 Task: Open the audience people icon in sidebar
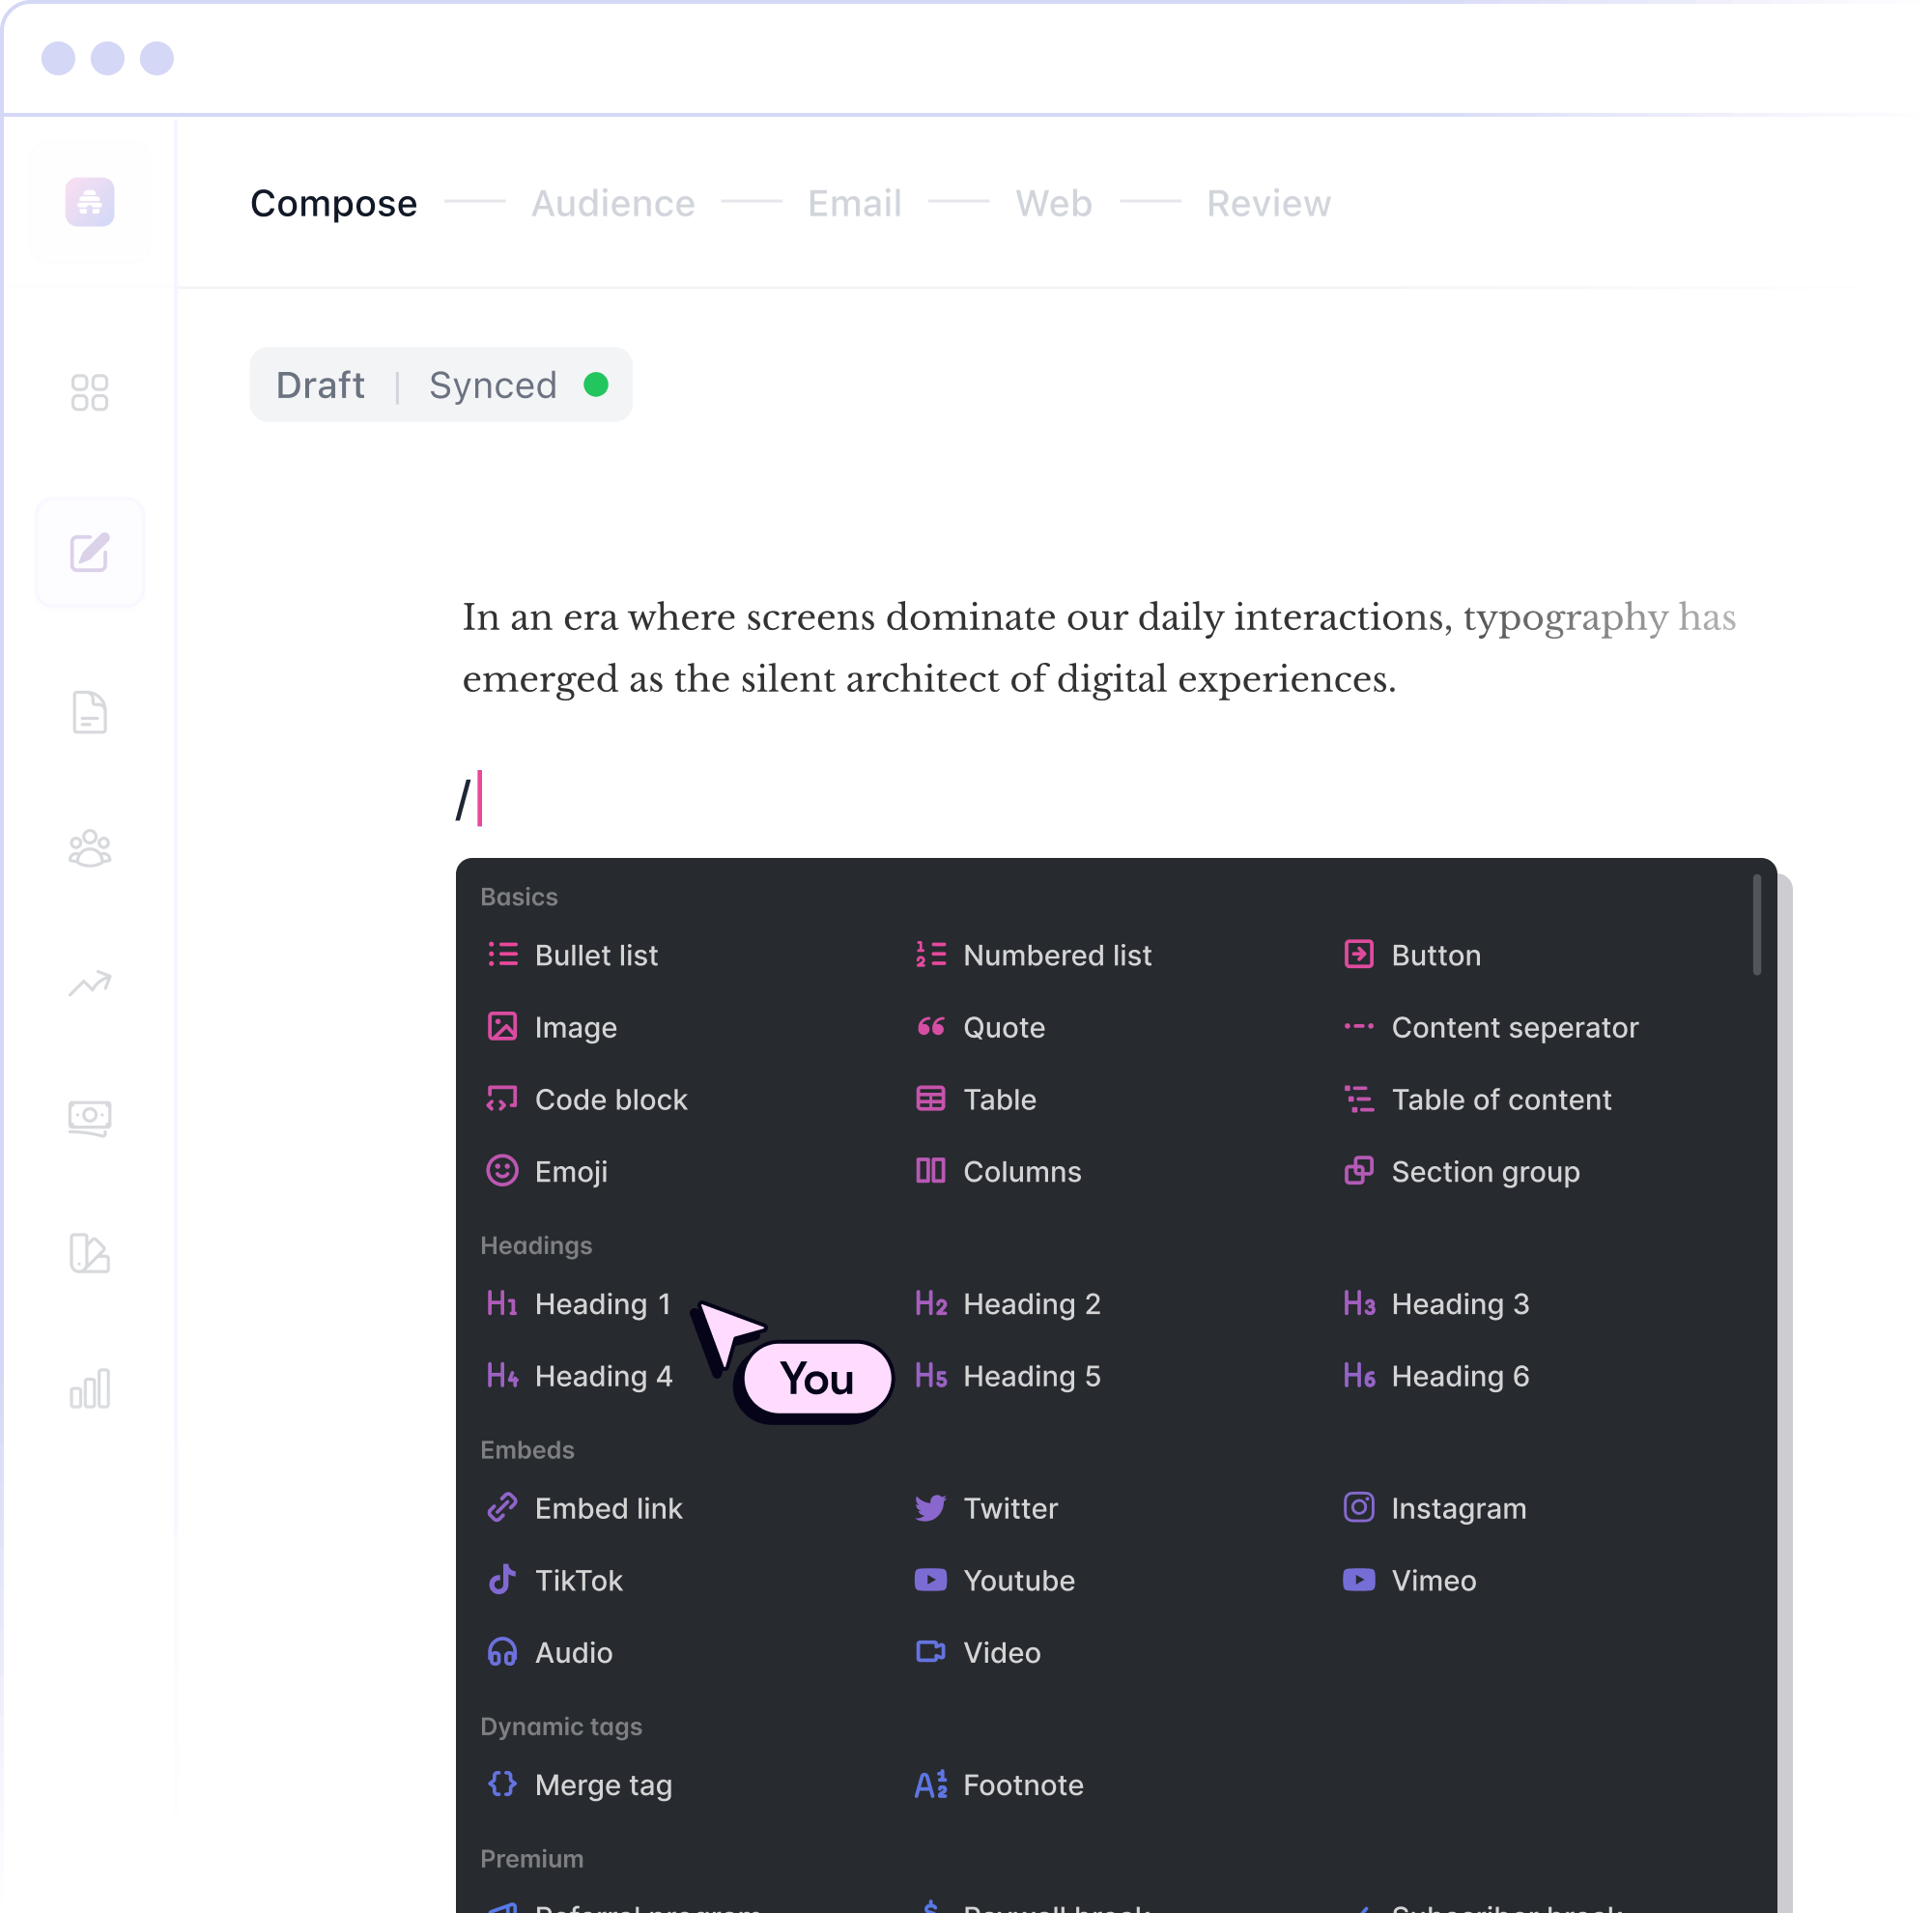point(90,849)
